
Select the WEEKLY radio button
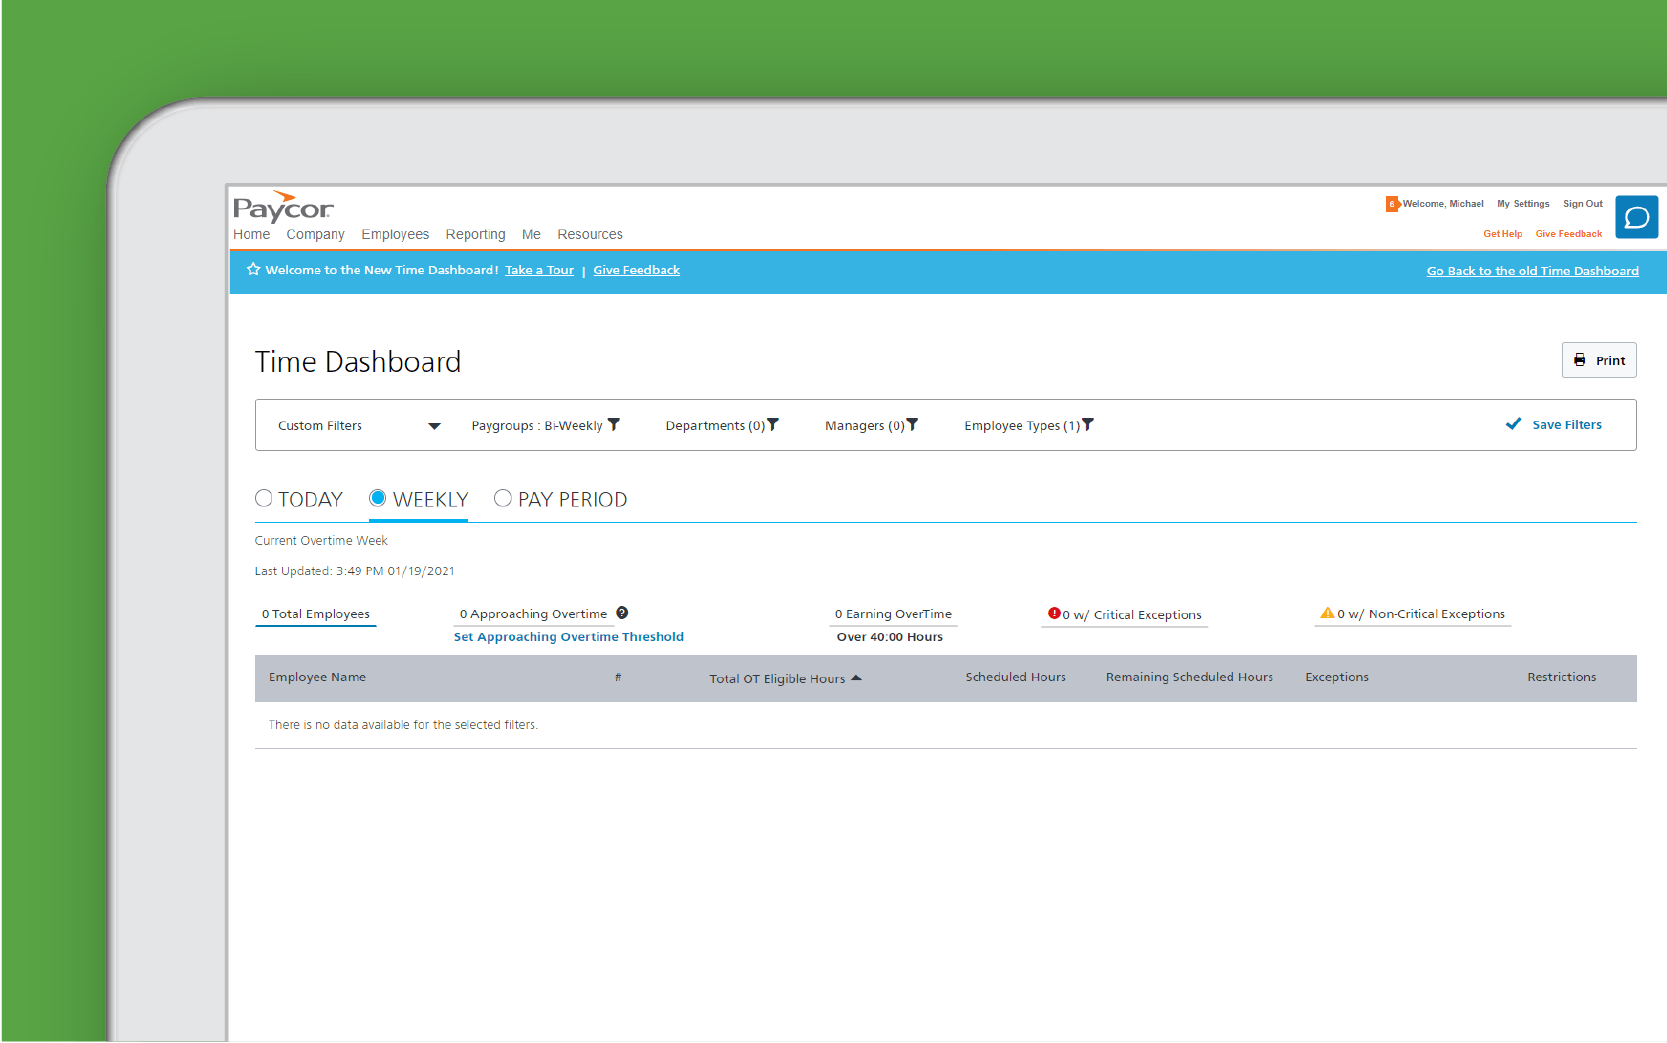(378, 498)
